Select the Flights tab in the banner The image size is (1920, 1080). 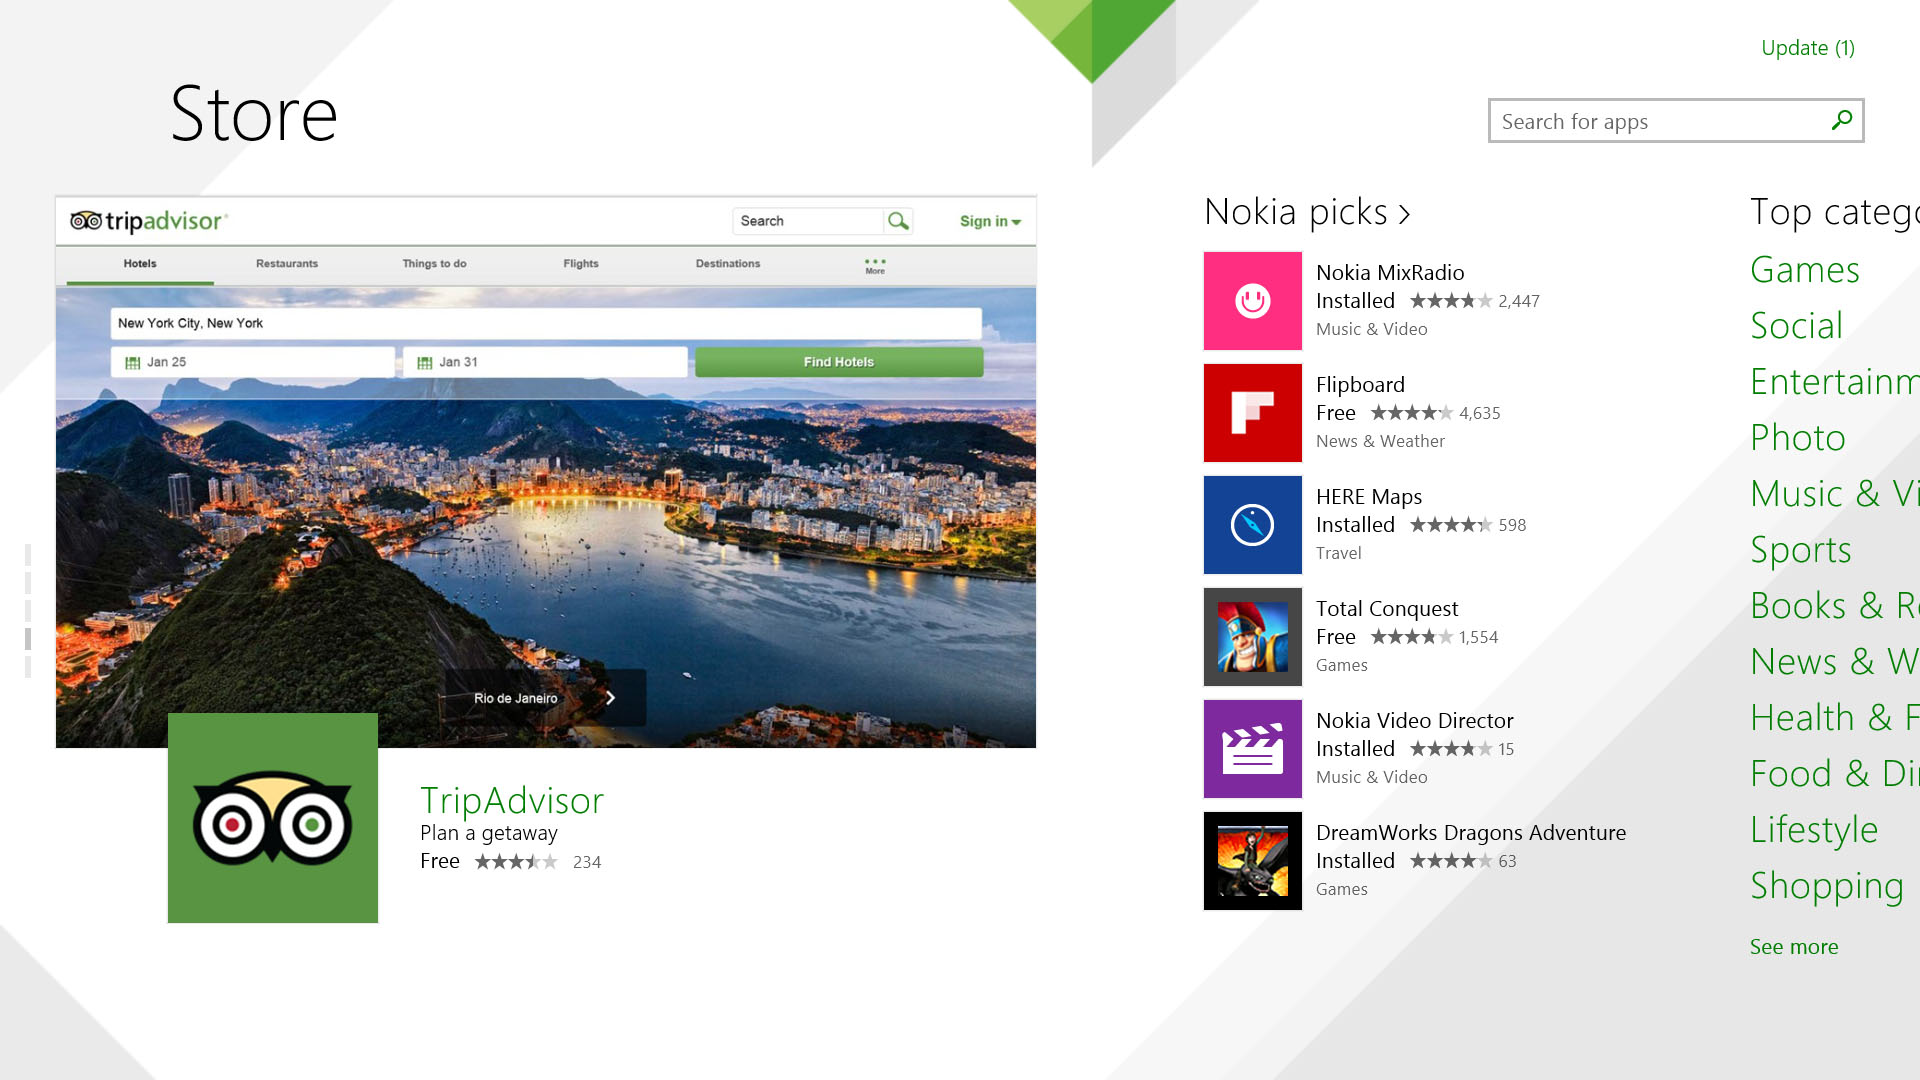(x=581, y=264)
